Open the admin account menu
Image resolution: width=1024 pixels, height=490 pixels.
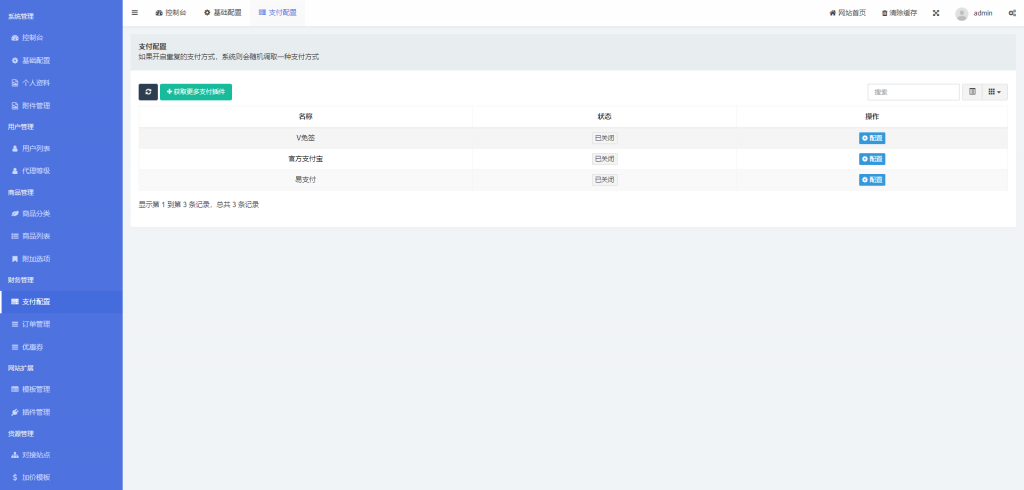pyautogui.click(x=974, y=13)
